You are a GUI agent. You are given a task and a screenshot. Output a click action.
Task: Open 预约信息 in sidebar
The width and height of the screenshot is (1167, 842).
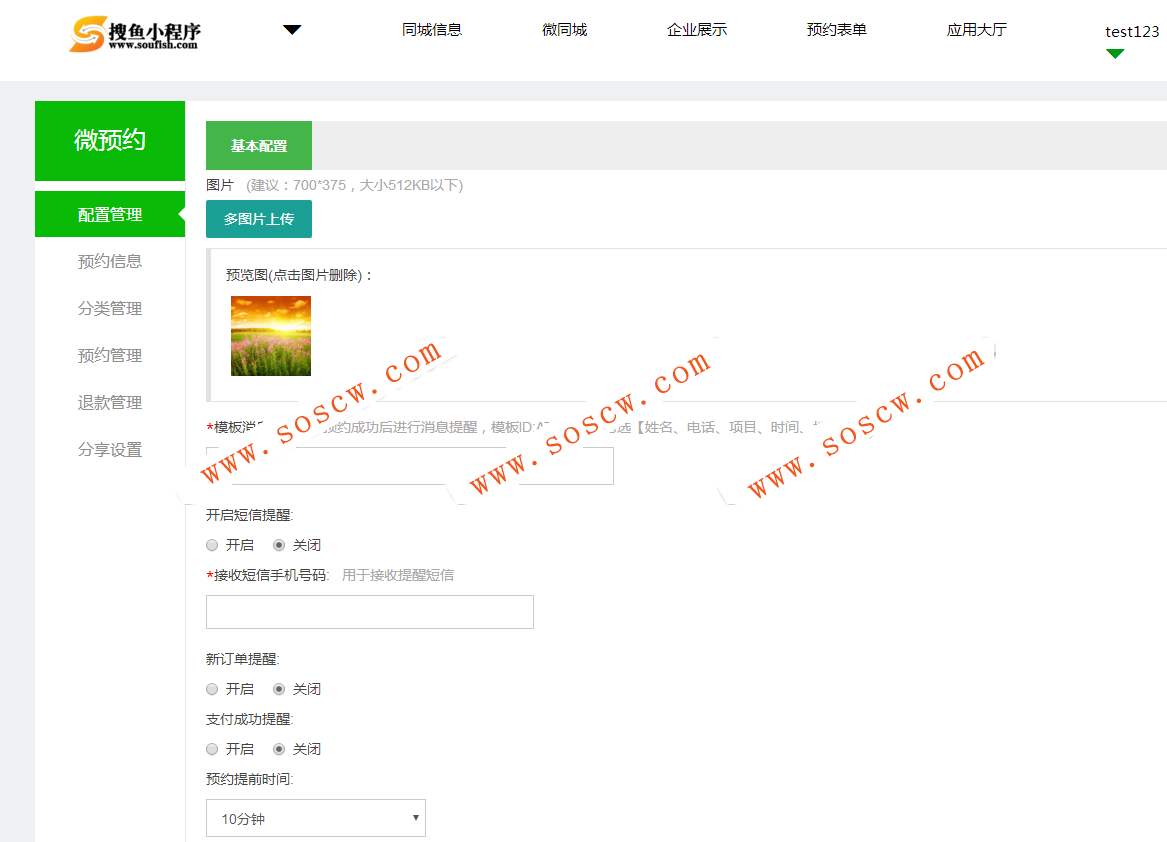point(109,261)
